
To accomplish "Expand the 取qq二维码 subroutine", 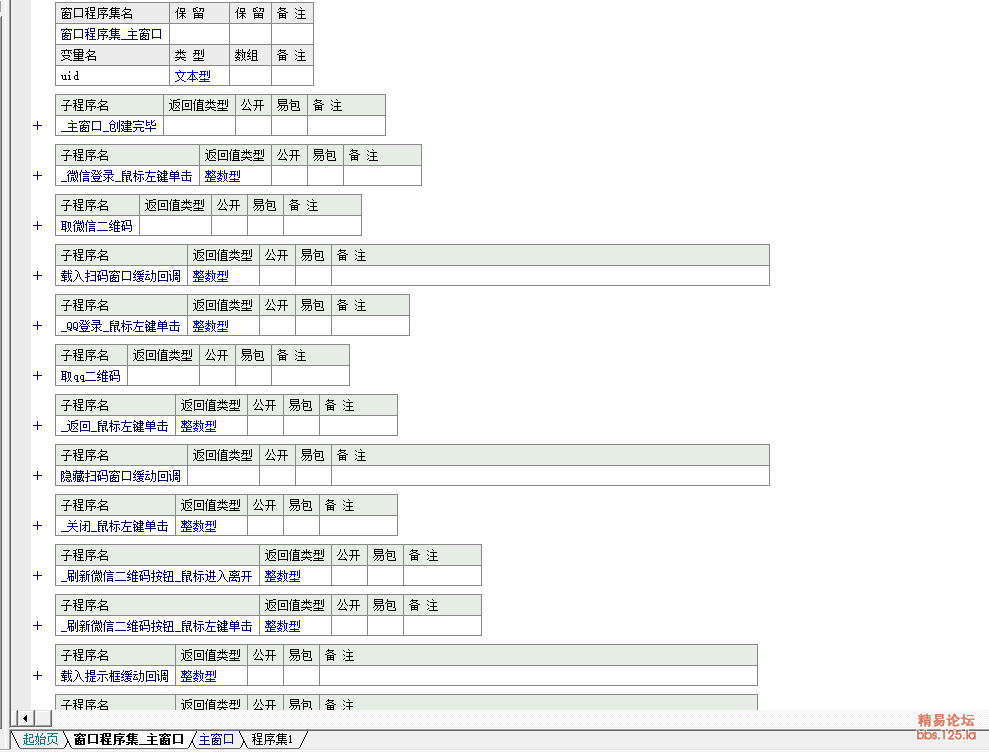I will (37, 376).
